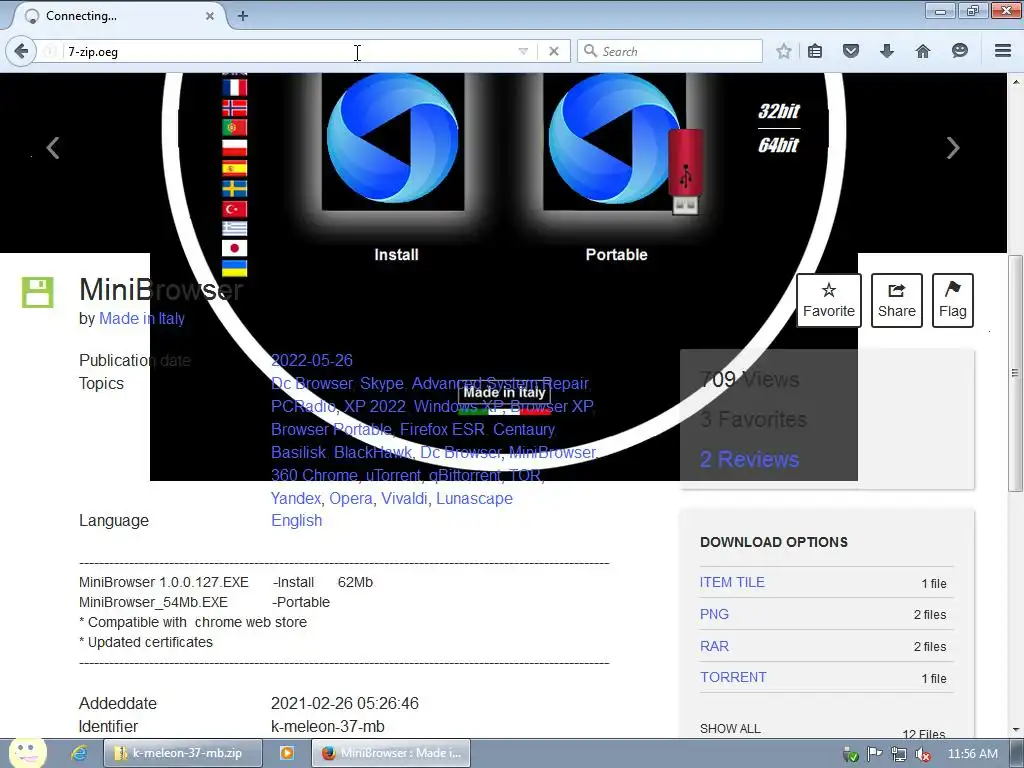Open the RAR download option
The image size is (1024, 768).
(x=714, y=647)
